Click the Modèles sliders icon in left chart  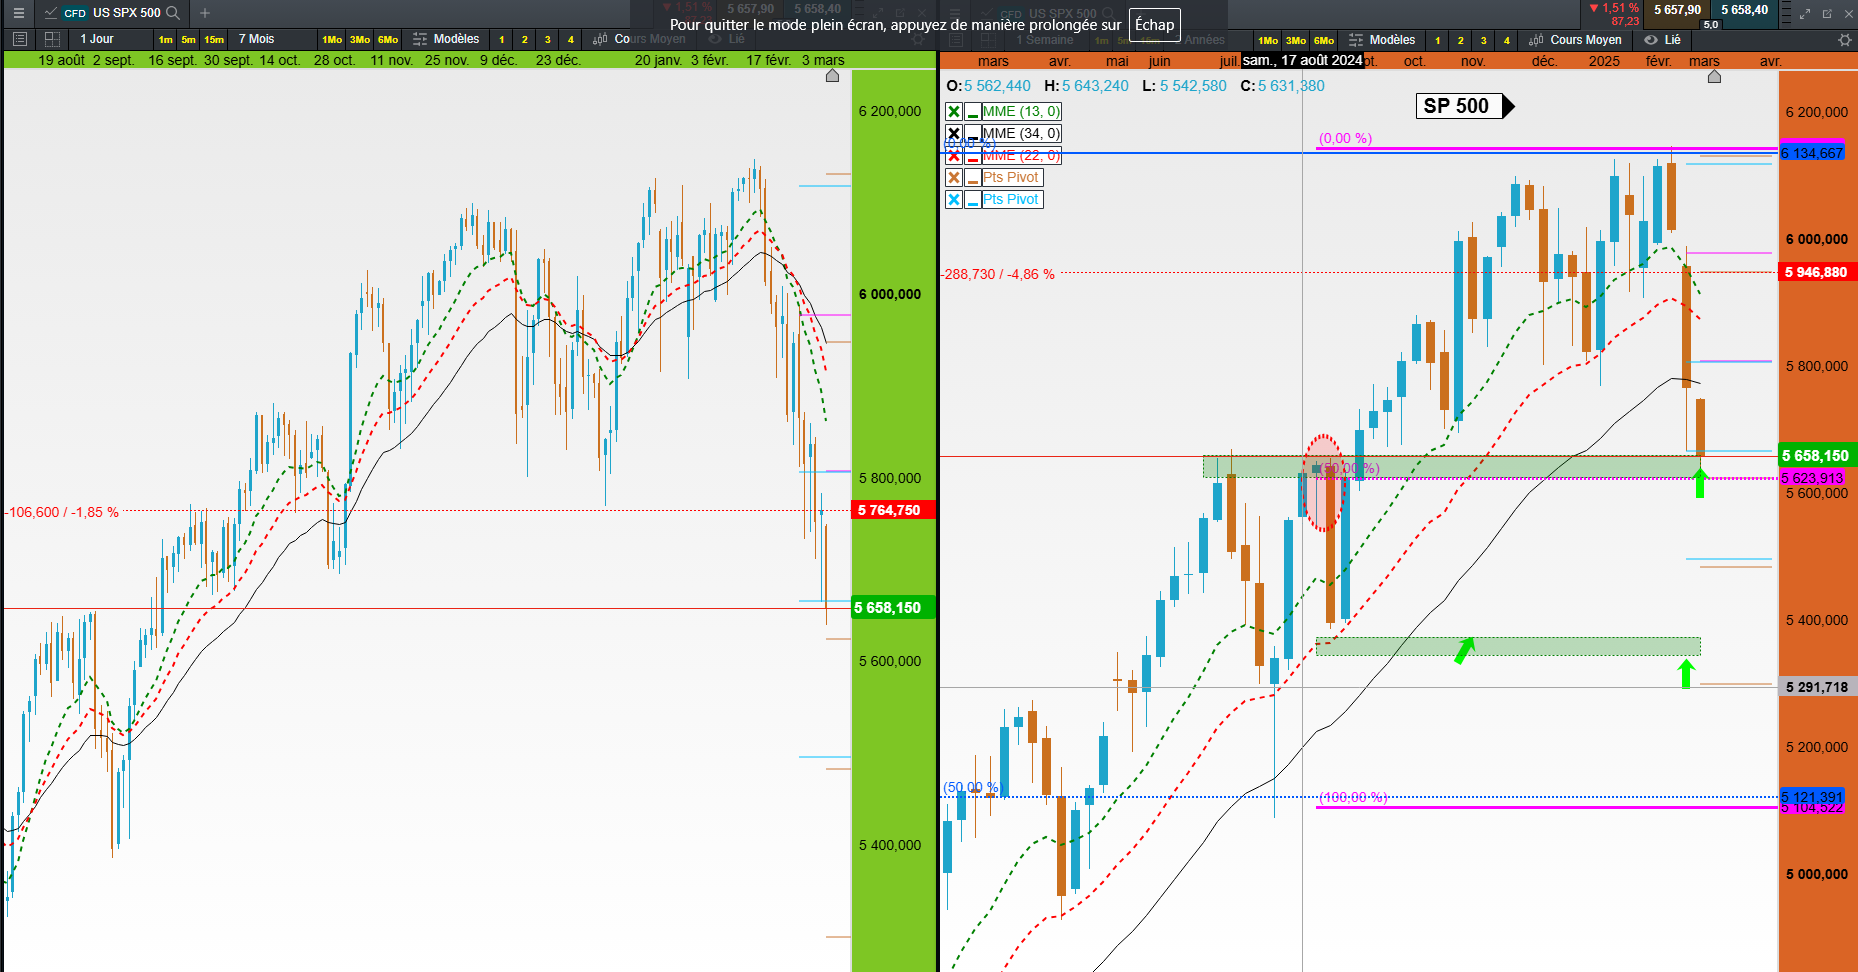point(420,39)
